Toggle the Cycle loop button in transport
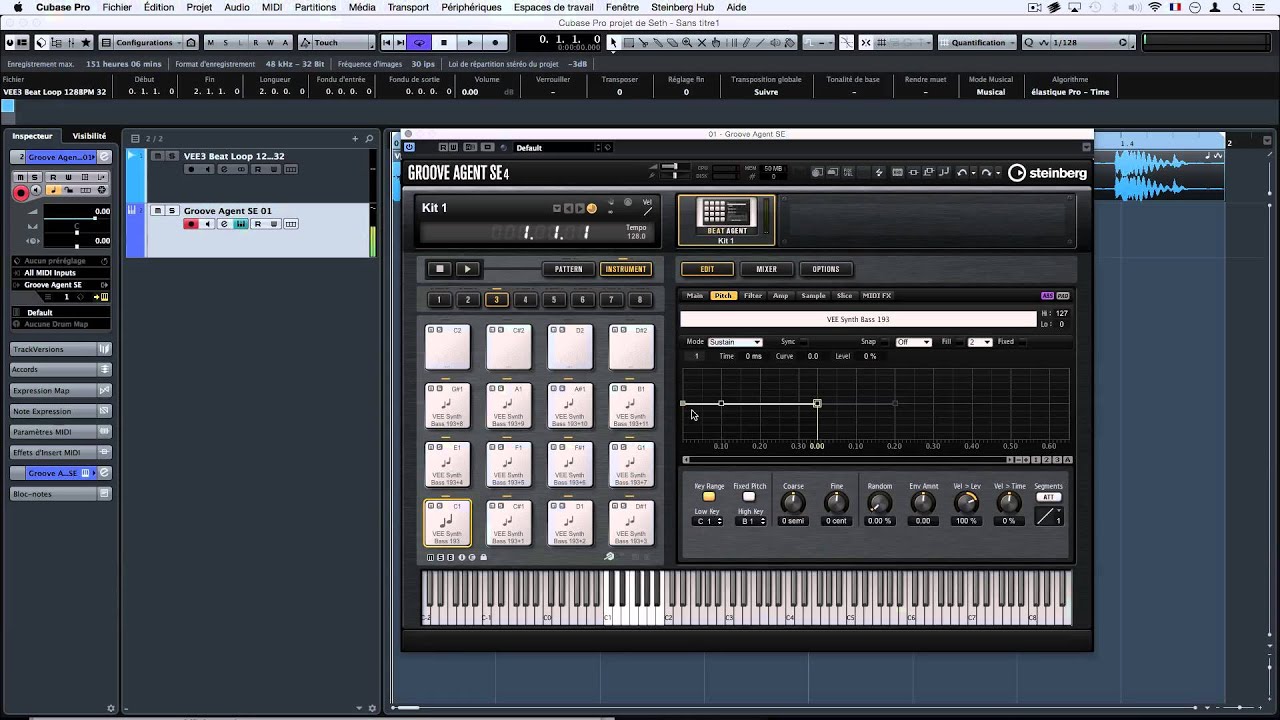Viewport: 1280px width, 720px height. point(419,42)
